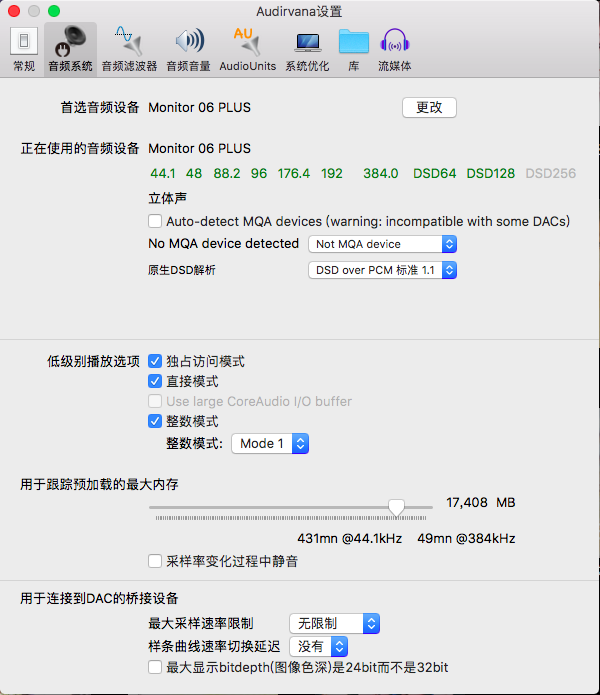600x695 pixels.
Task: Open the 音频音量 volume settings
Action: (188, 49)
